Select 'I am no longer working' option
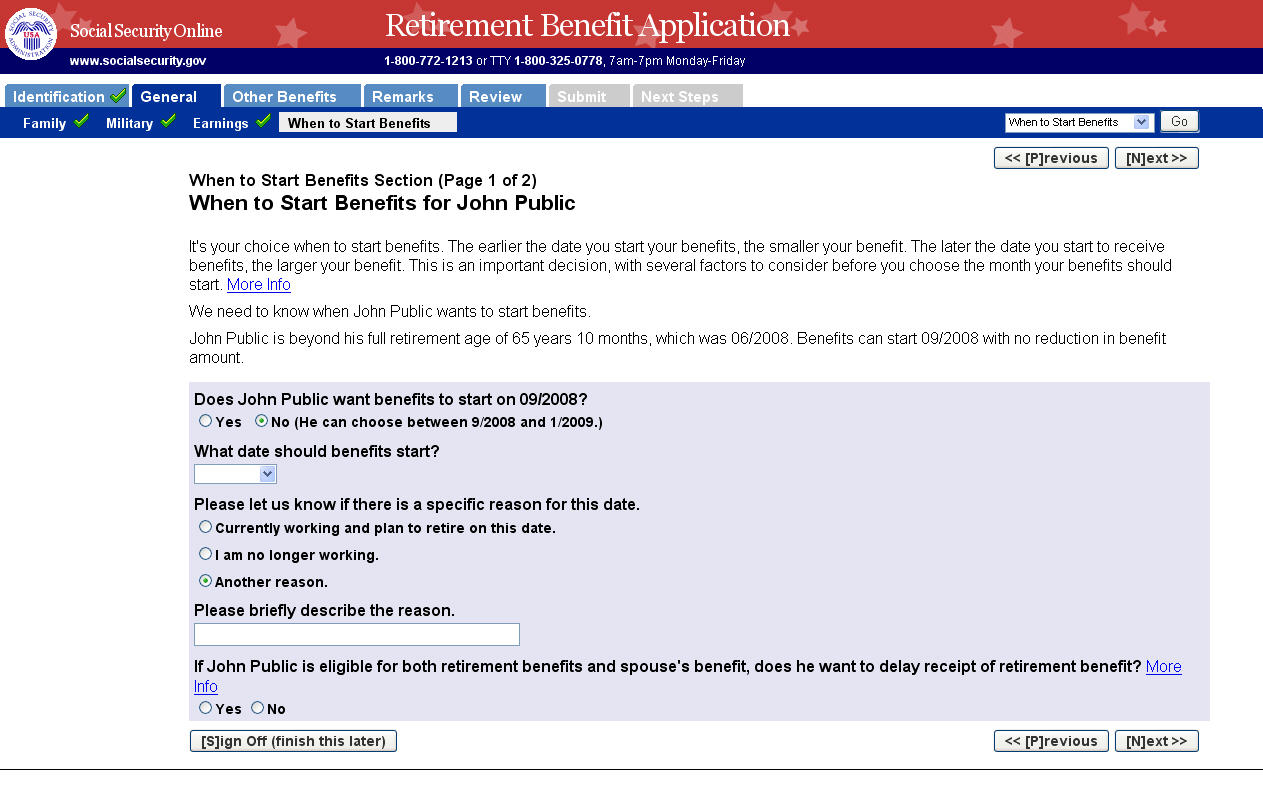The width and height of the screenshot is (1263, 786). (206, 554)
